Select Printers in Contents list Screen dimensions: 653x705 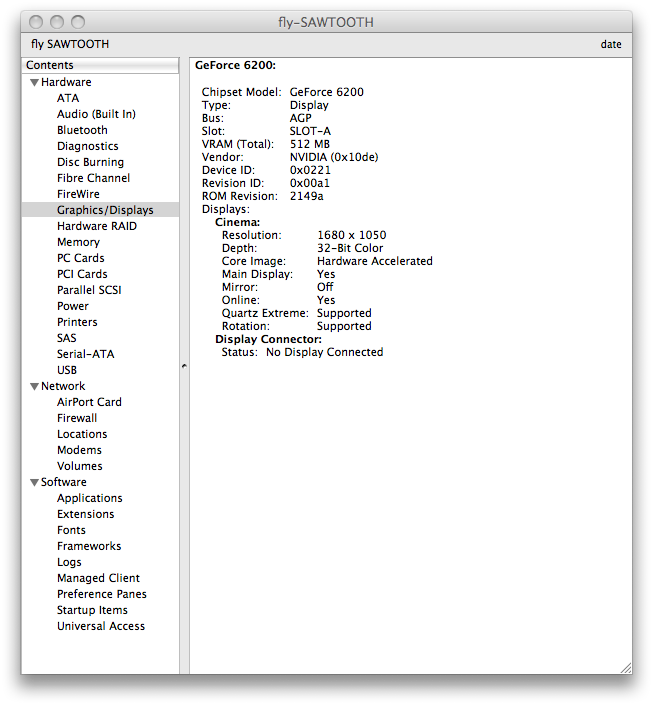[77, 322]
